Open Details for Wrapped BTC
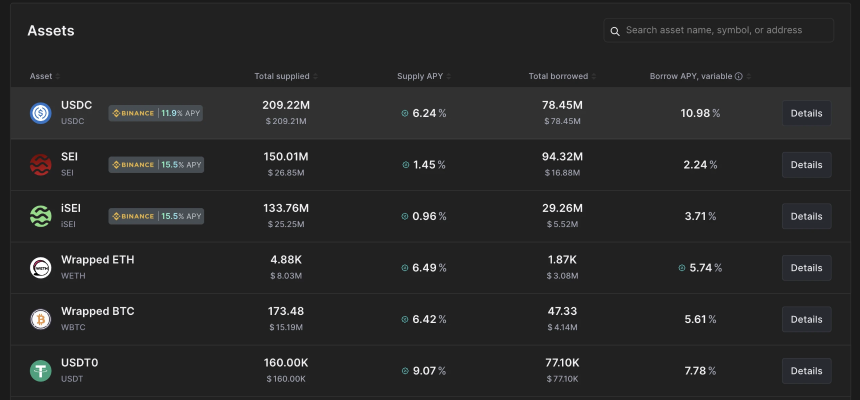The image size is (860, 400). [x=806, y=319]
